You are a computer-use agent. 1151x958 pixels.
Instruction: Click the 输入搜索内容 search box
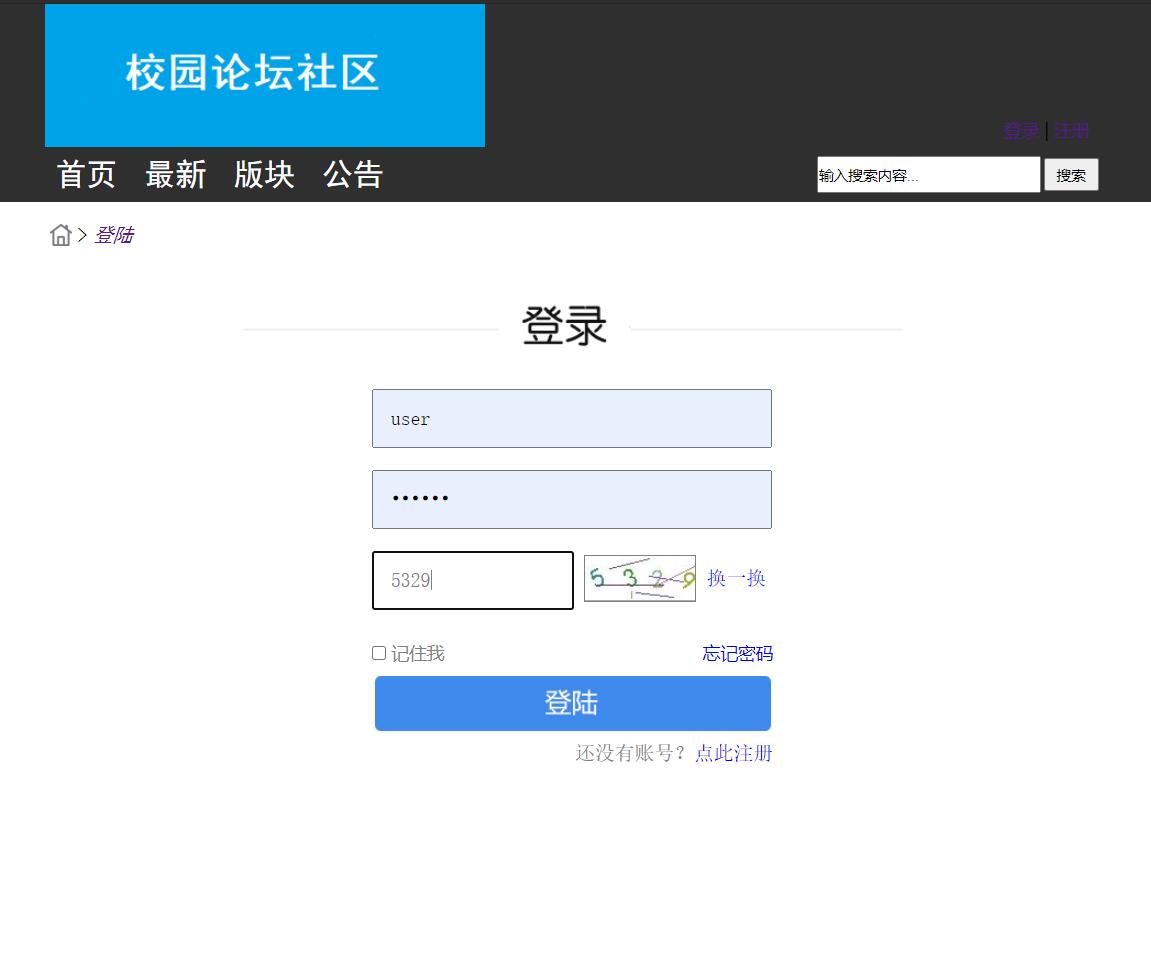[x=928, y=174]
